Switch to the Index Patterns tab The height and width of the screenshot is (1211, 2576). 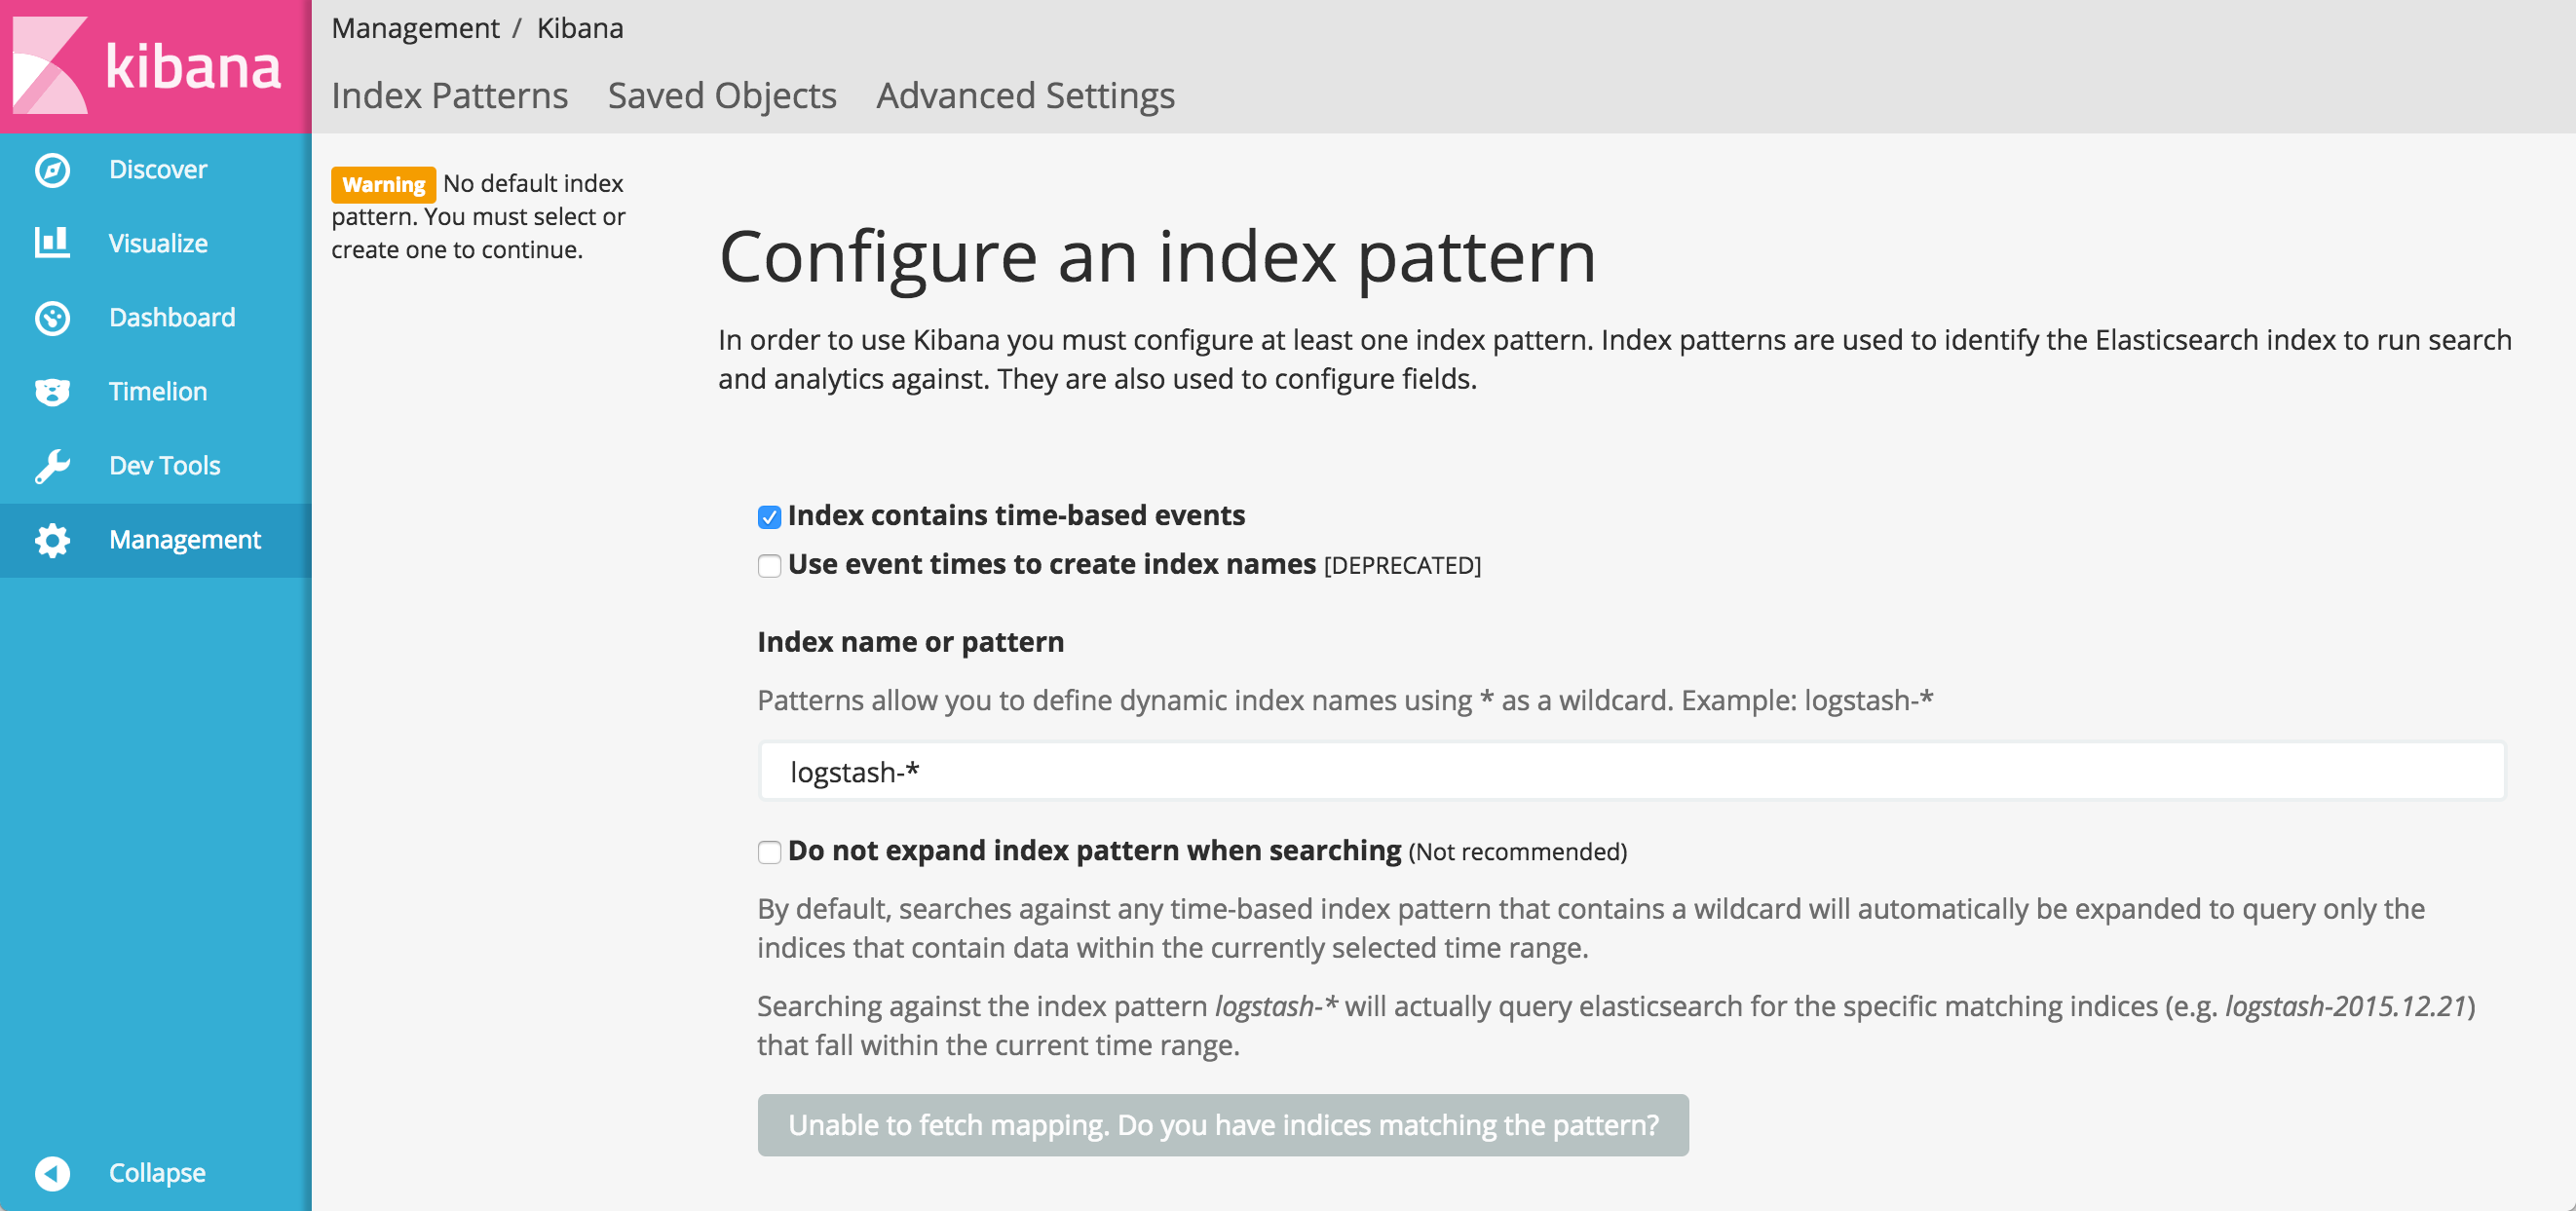(x=449, y=96)
